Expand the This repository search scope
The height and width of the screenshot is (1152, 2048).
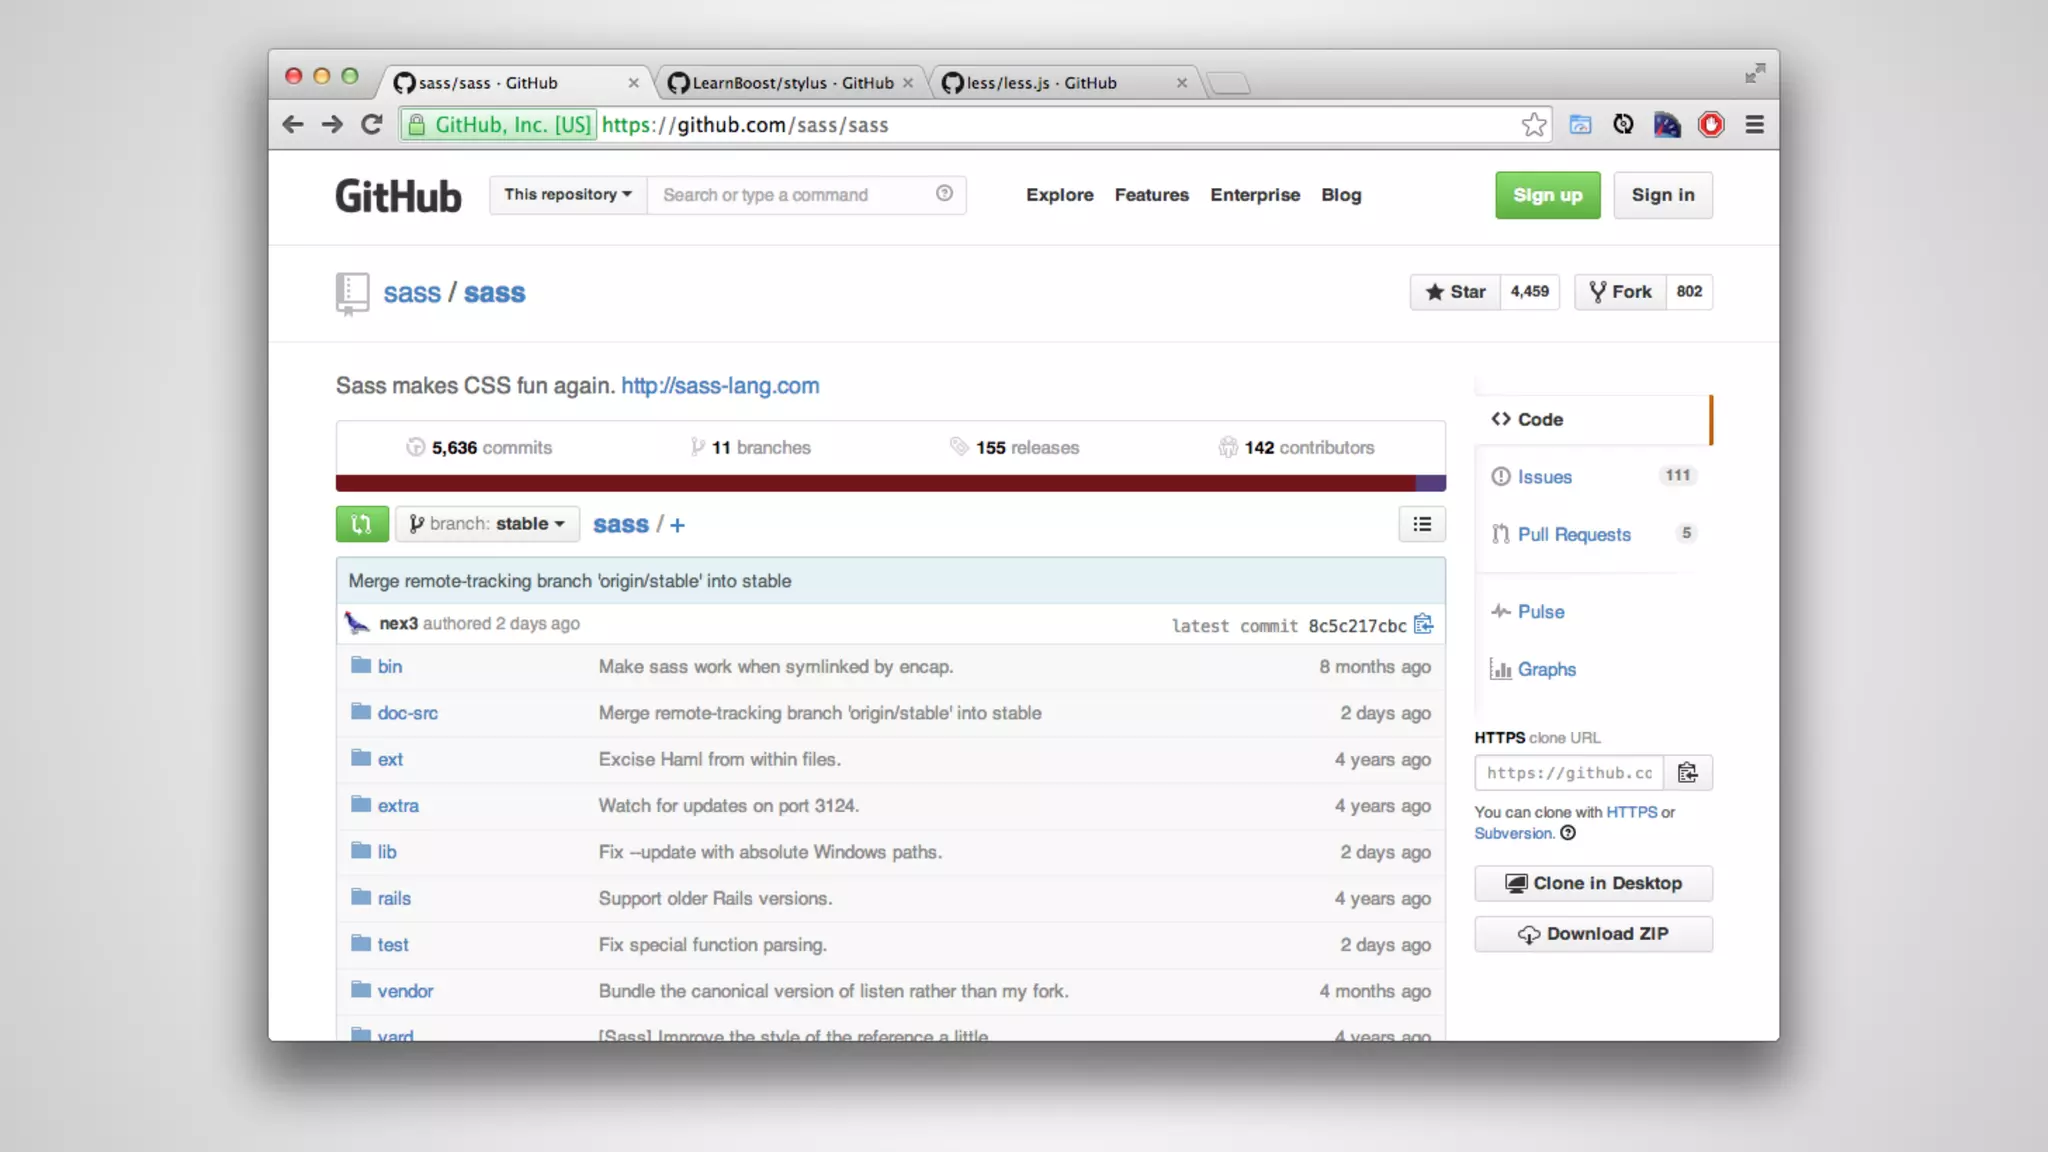(x=568, y=195)
